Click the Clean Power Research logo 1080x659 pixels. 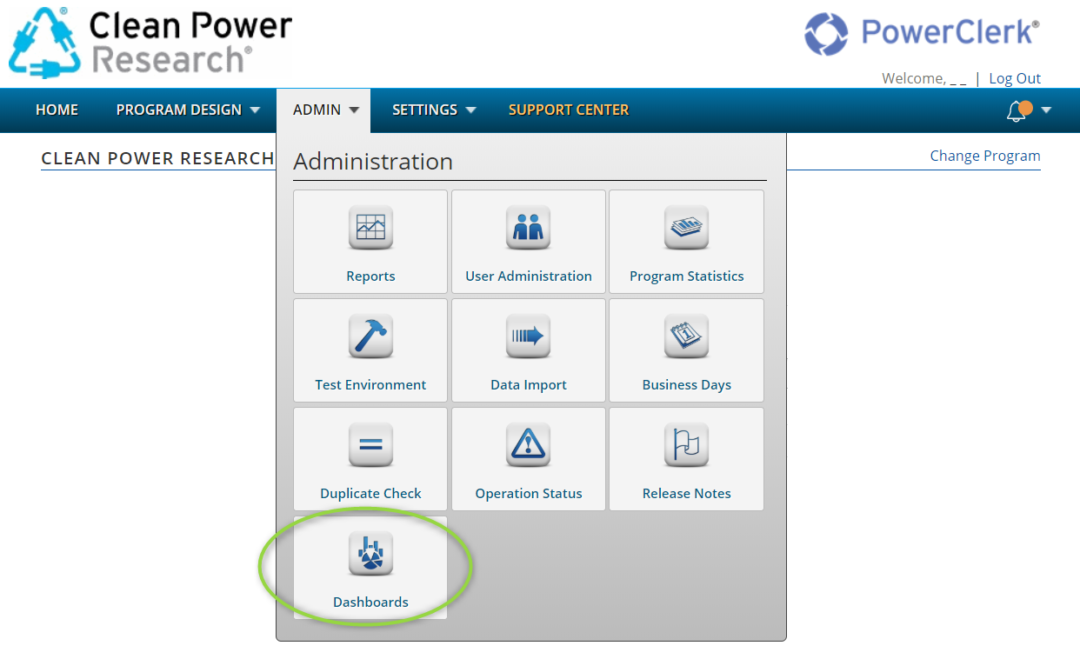pyautogui.click(x=150, y=40)
